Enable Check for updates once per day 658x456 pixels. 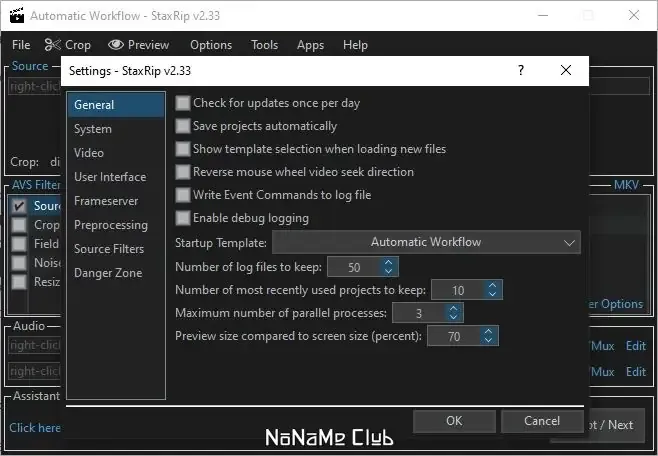183,103
